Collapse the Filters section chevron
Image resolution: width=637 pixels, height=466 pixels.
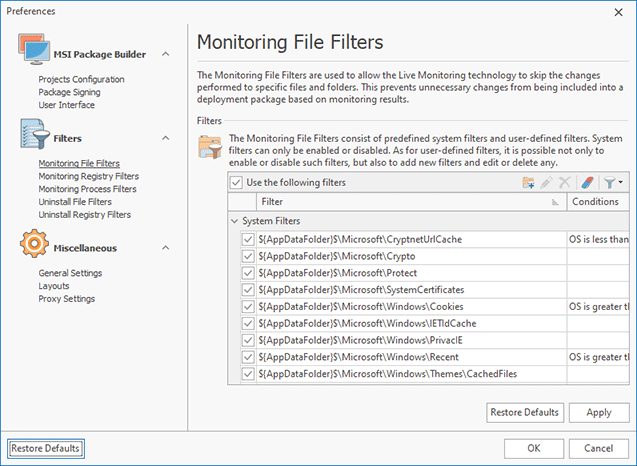[x=166, y=138]
